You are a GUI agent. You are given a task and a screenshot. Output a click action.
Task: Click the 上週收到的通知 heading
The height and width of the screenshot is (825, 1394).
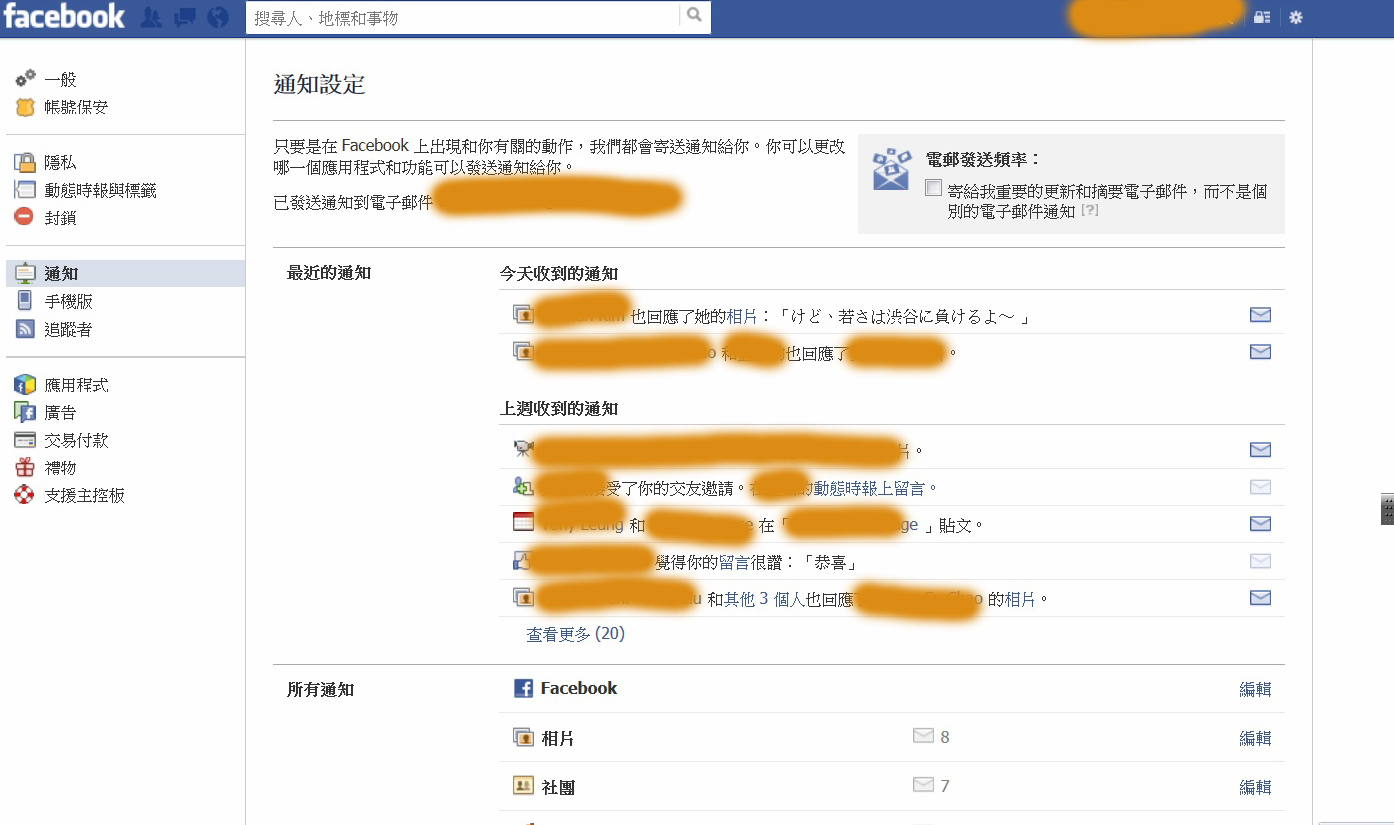[559, 409]
